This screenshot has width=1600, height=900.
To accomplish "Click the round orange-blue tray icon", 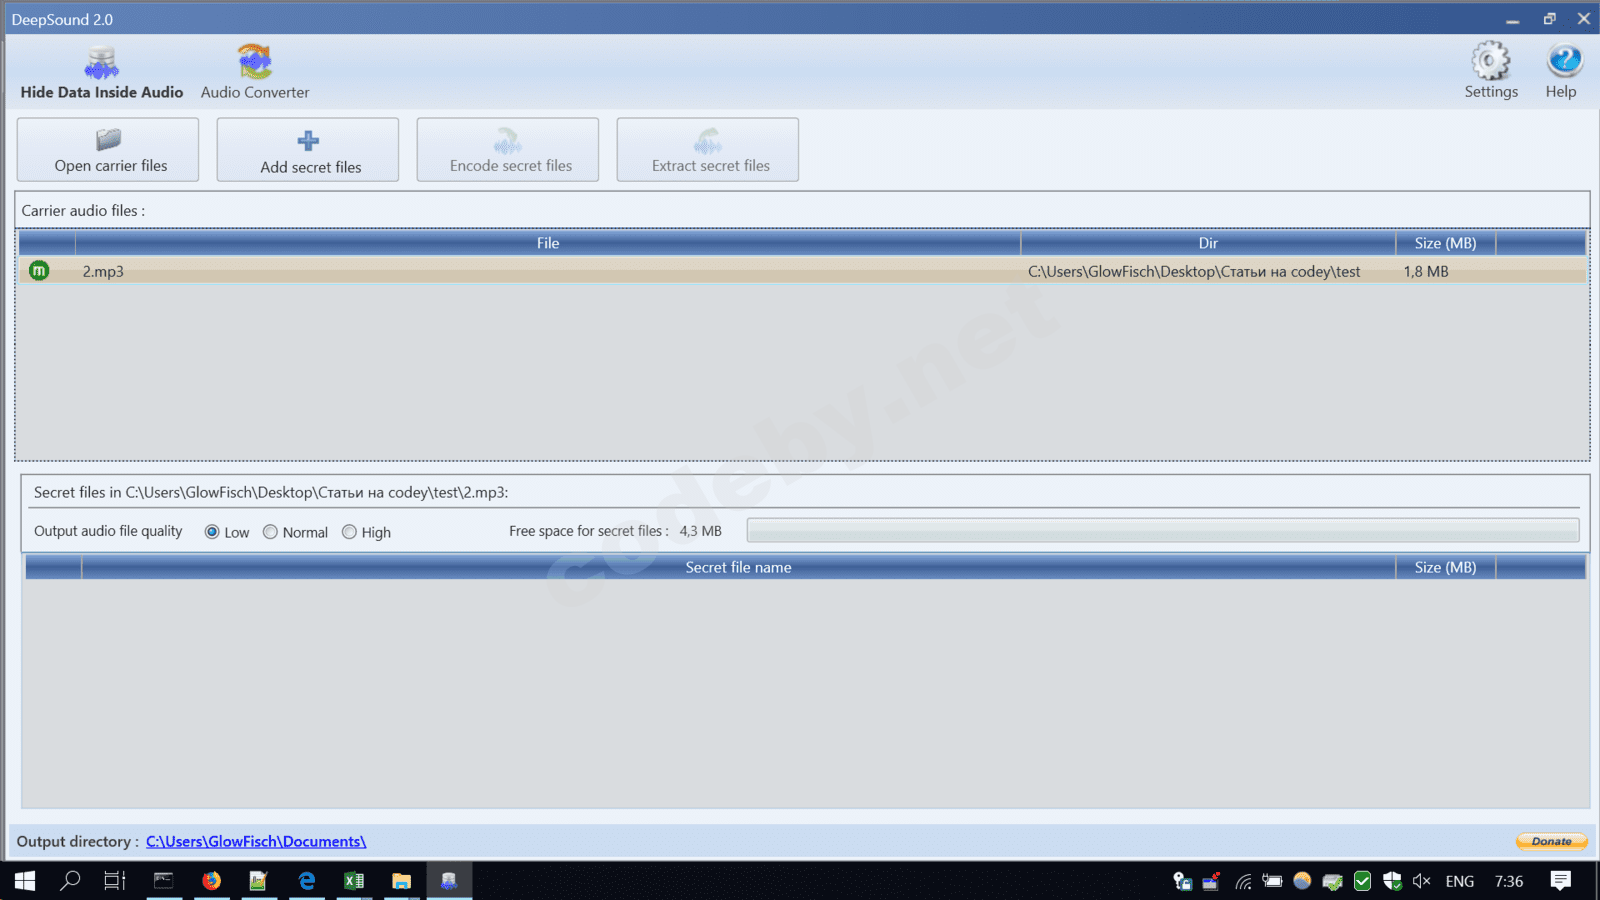I will click(x=1302, y=881).
